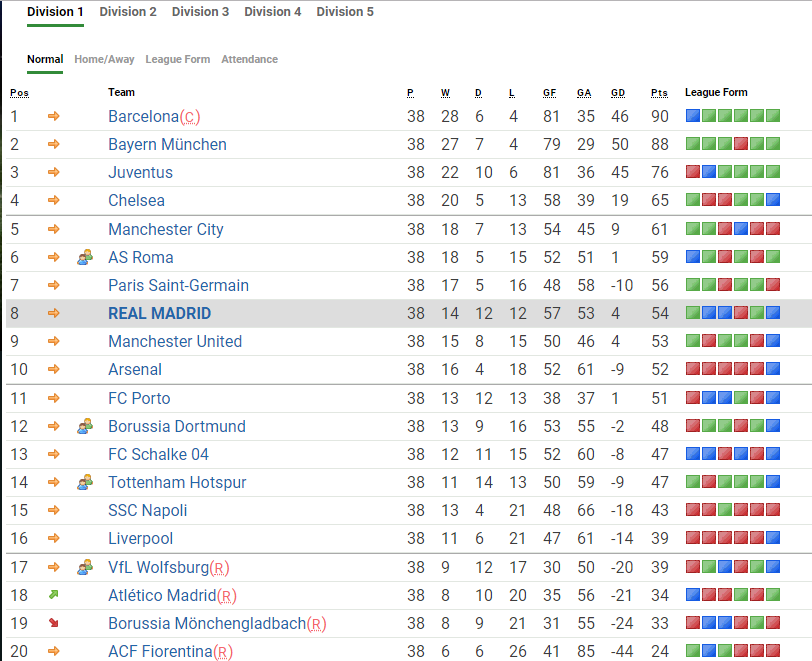Open the Manchester City team page
The image size is (812, 661).
click(166, 229)
